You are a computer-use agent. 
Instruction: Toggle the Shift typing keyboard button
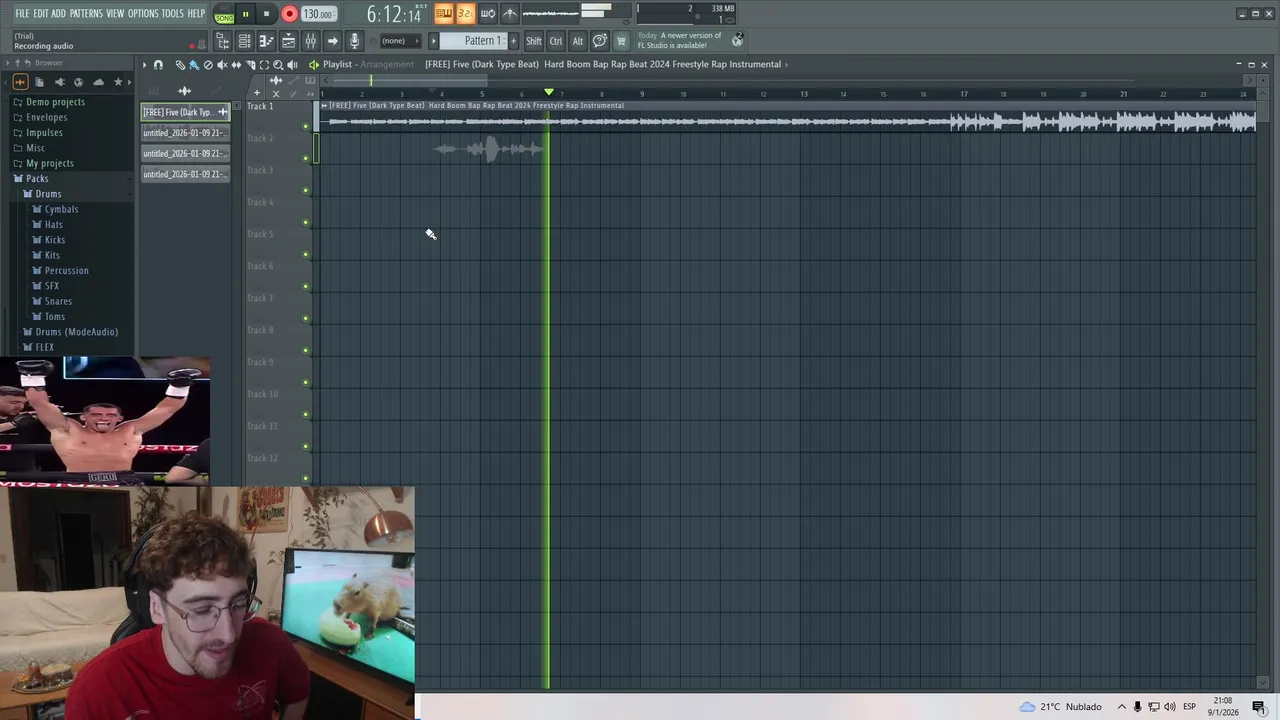pos(534,41)
